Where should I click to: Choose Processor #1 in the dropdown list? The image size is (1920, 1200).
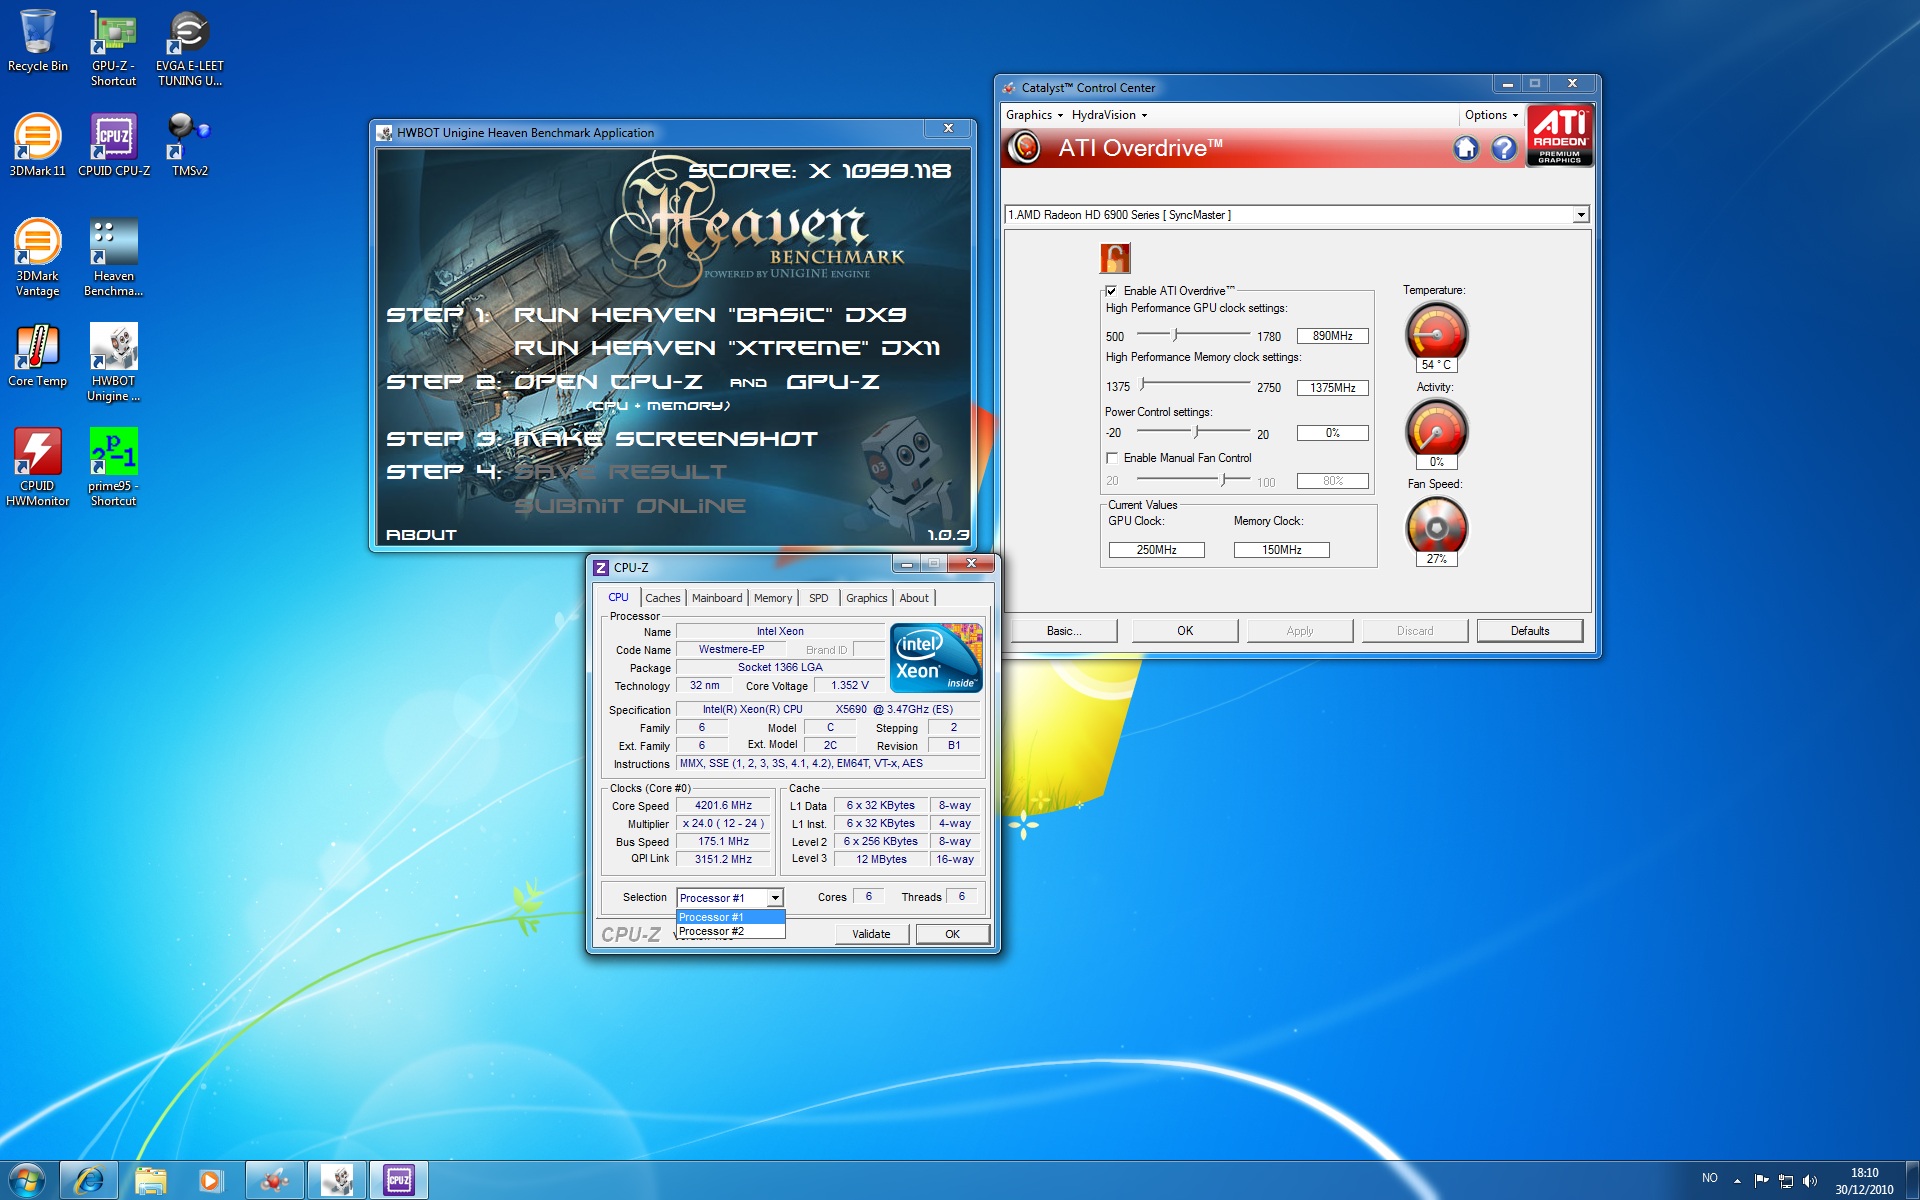click(x=730, y=917)
